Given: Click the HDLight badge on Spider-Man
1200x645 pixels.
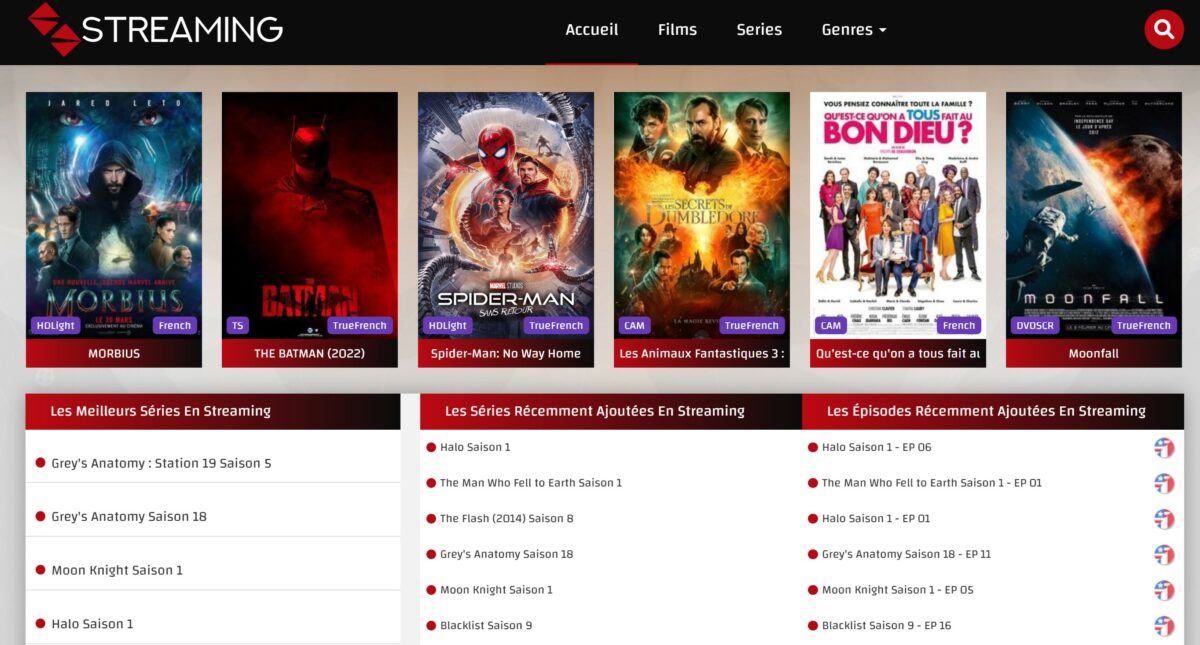Looking at the screenshot, I should click(448, 325).
